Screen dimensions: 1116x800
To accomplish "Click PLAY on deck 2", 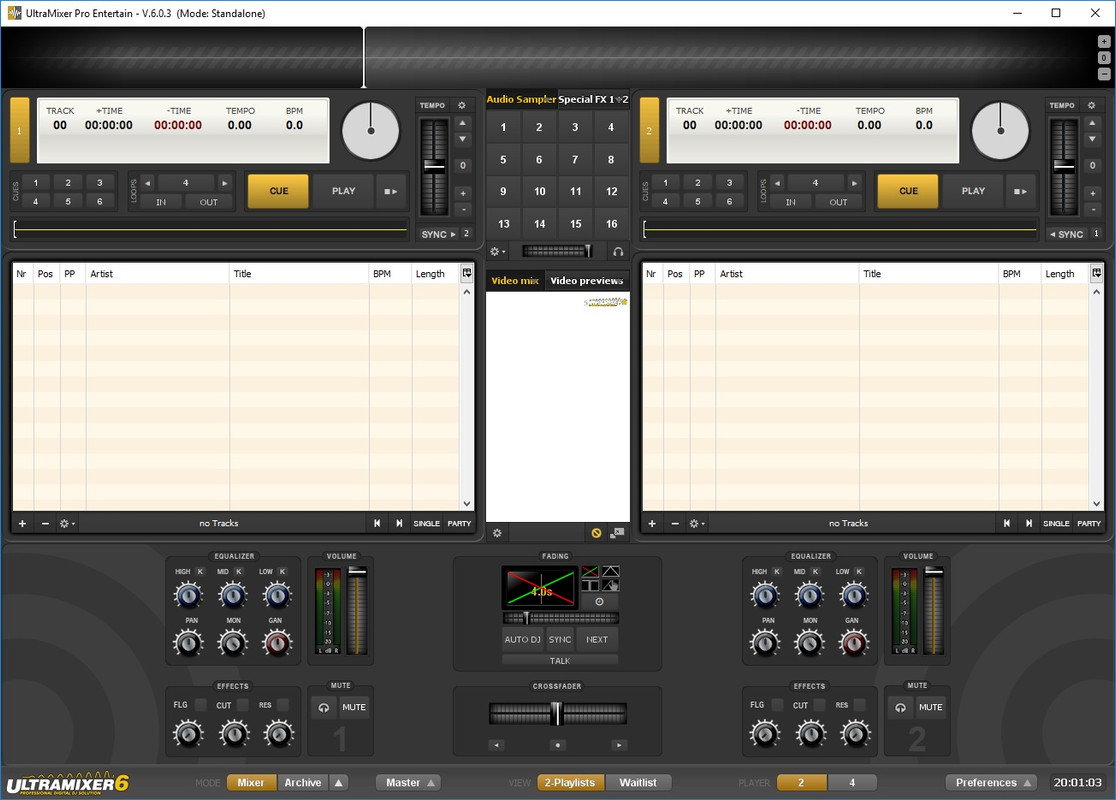I will 973,191.
